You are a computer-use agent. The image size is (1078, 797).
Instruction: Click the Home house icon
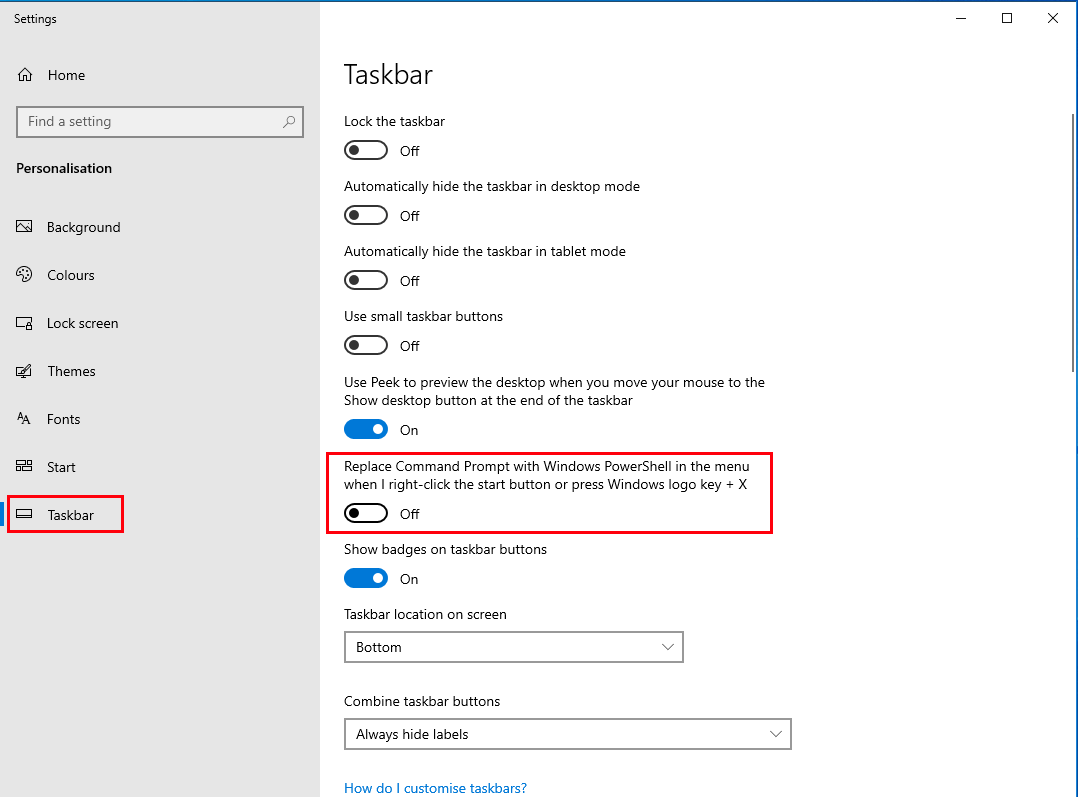tap(25, 75)
